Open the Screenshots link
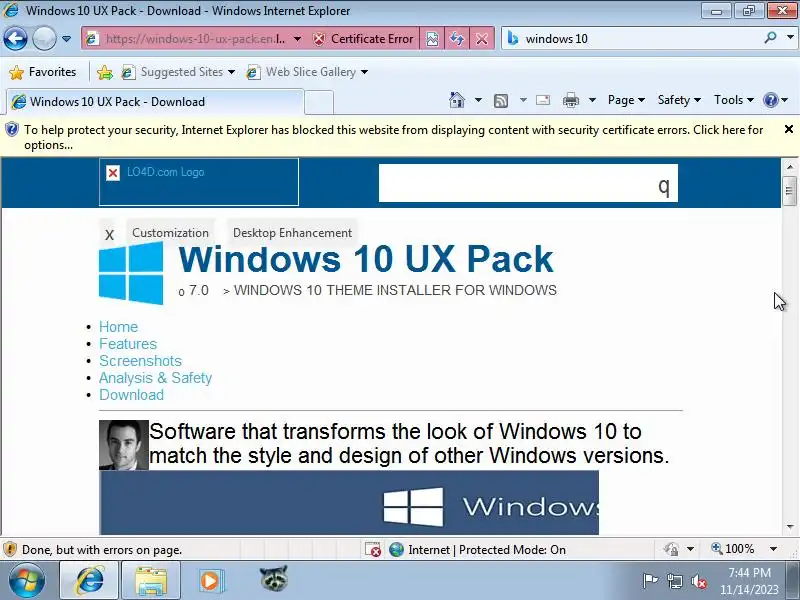The width and height of the screenshot is (800, 600). point(140,361)
